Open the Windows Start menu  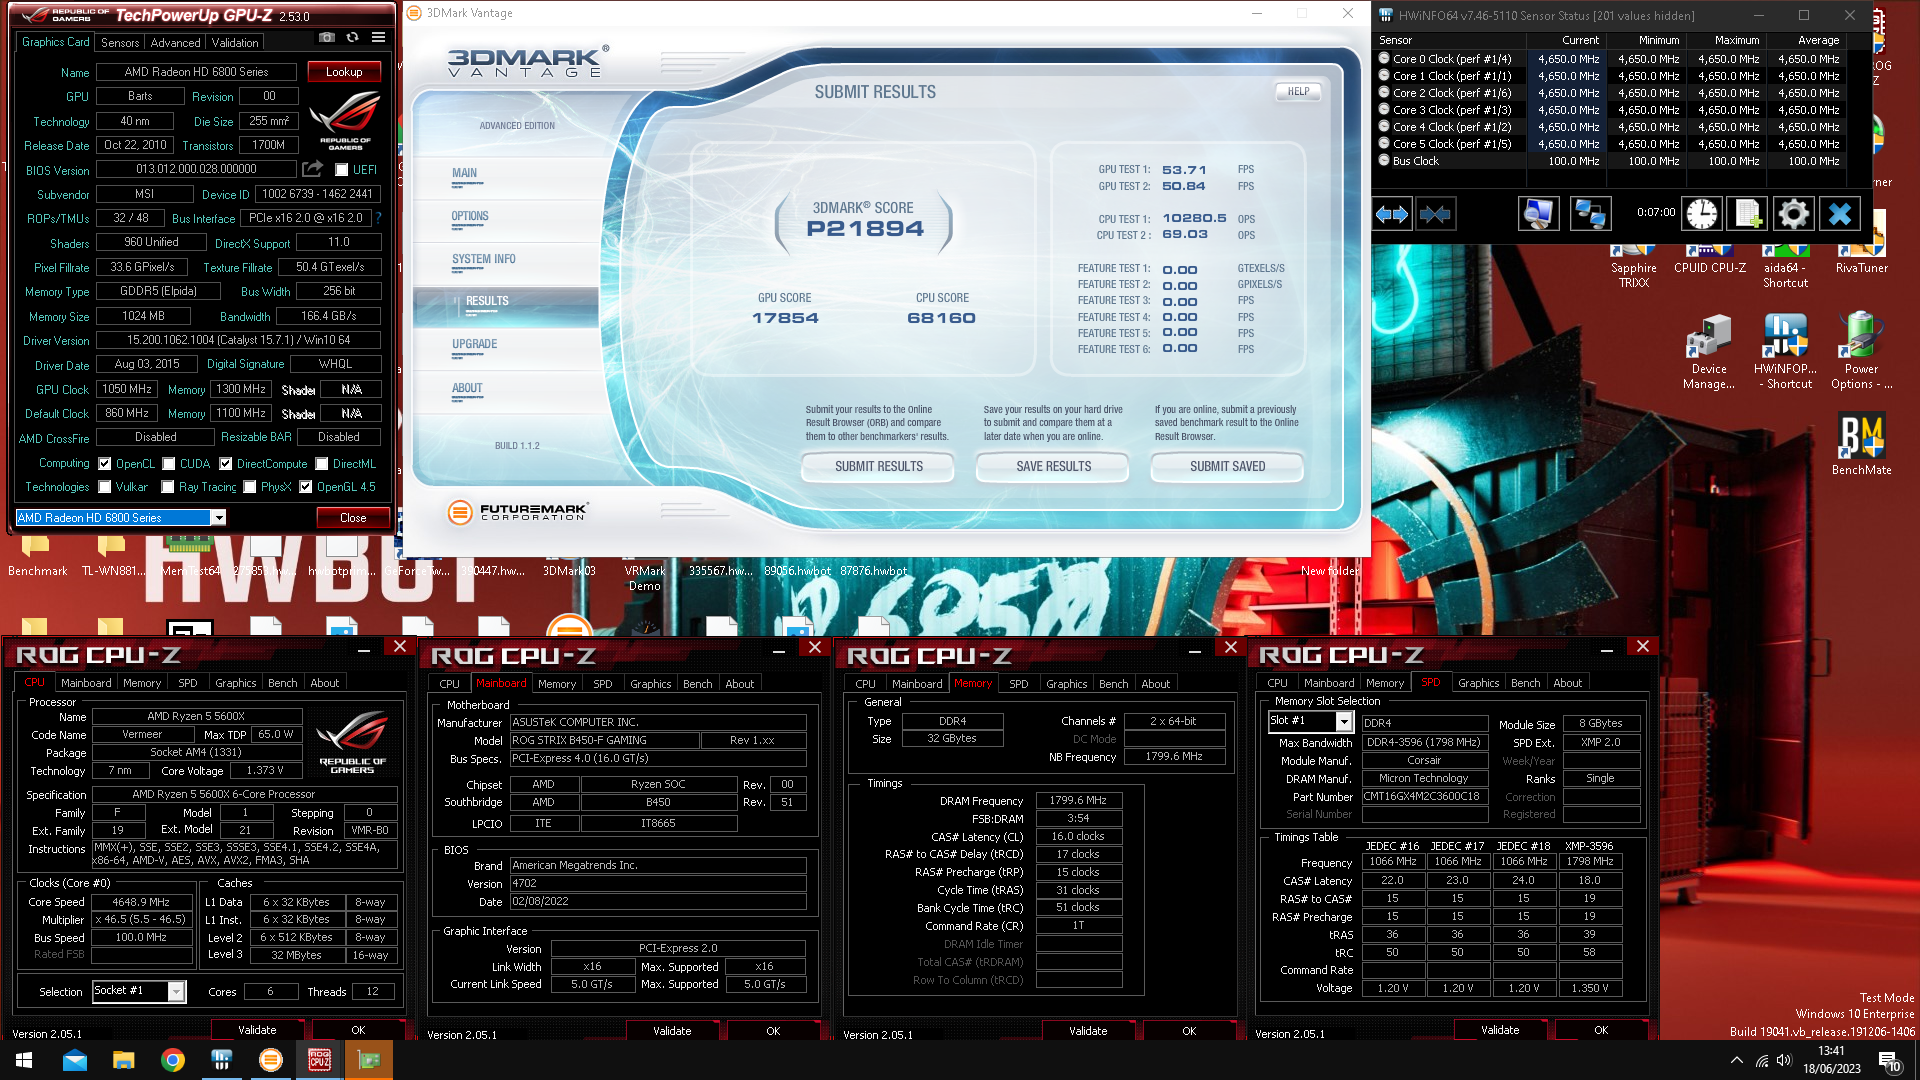point(24,1060)
